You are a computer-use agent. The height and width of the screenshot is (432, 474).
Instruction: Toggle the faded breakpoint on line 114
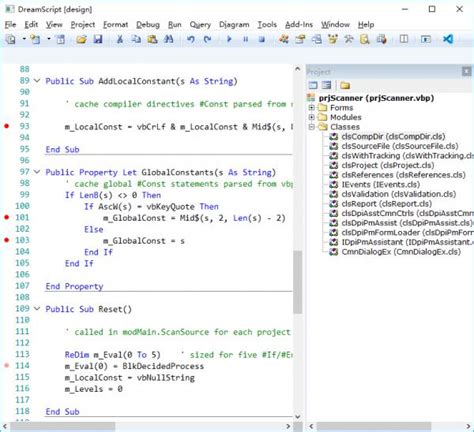click(6, 365)
